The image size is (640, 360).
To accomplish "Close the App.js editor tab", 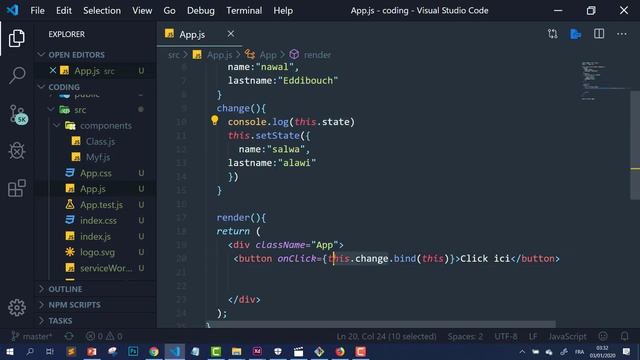I will (x=231, y=34).
